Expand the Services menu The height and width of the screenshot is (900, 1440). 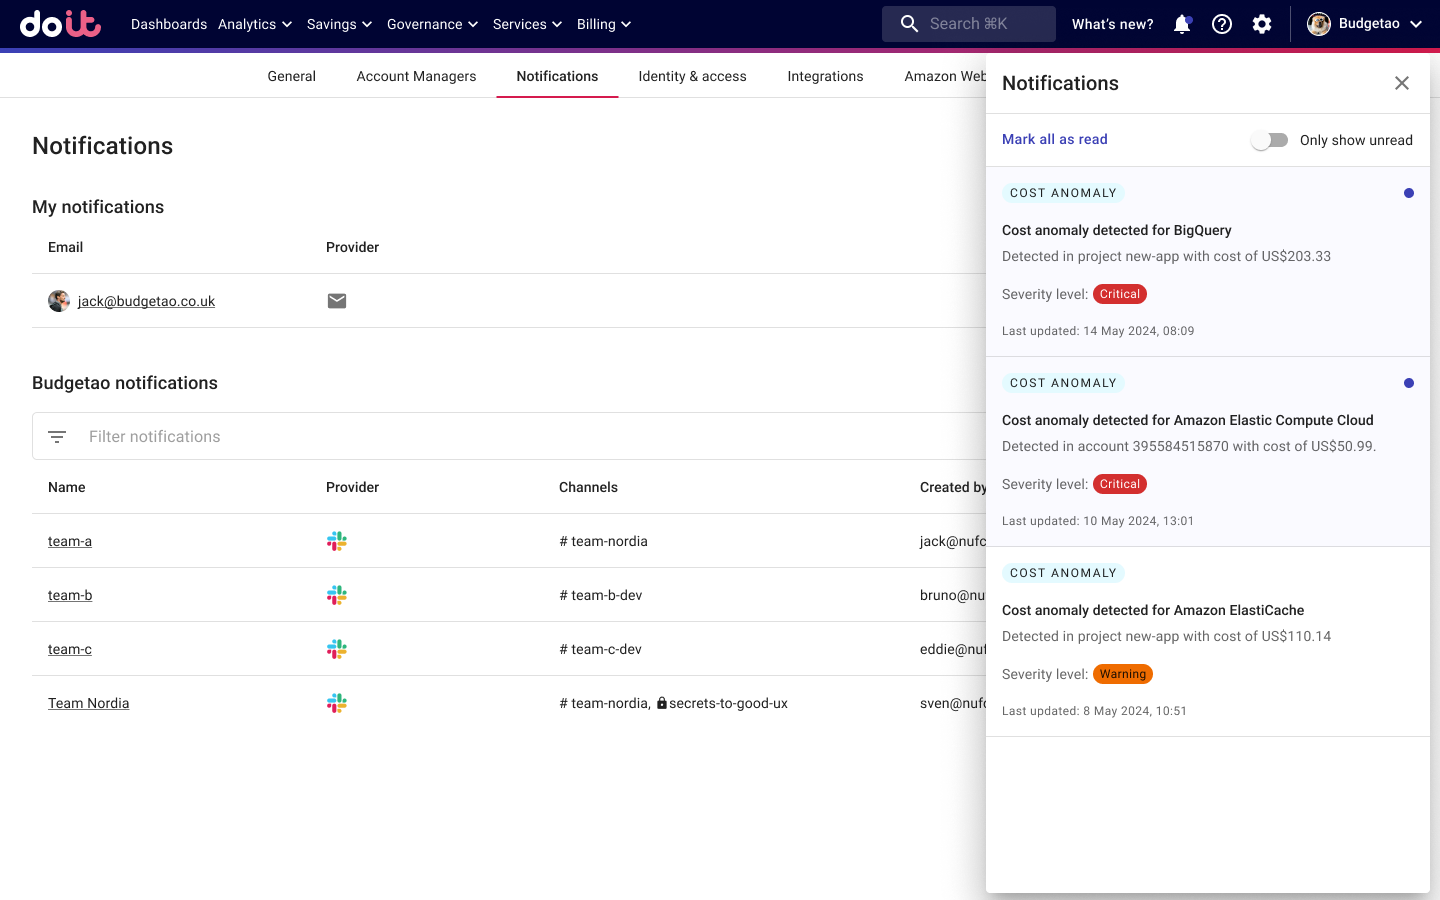[x=528, y=24]
